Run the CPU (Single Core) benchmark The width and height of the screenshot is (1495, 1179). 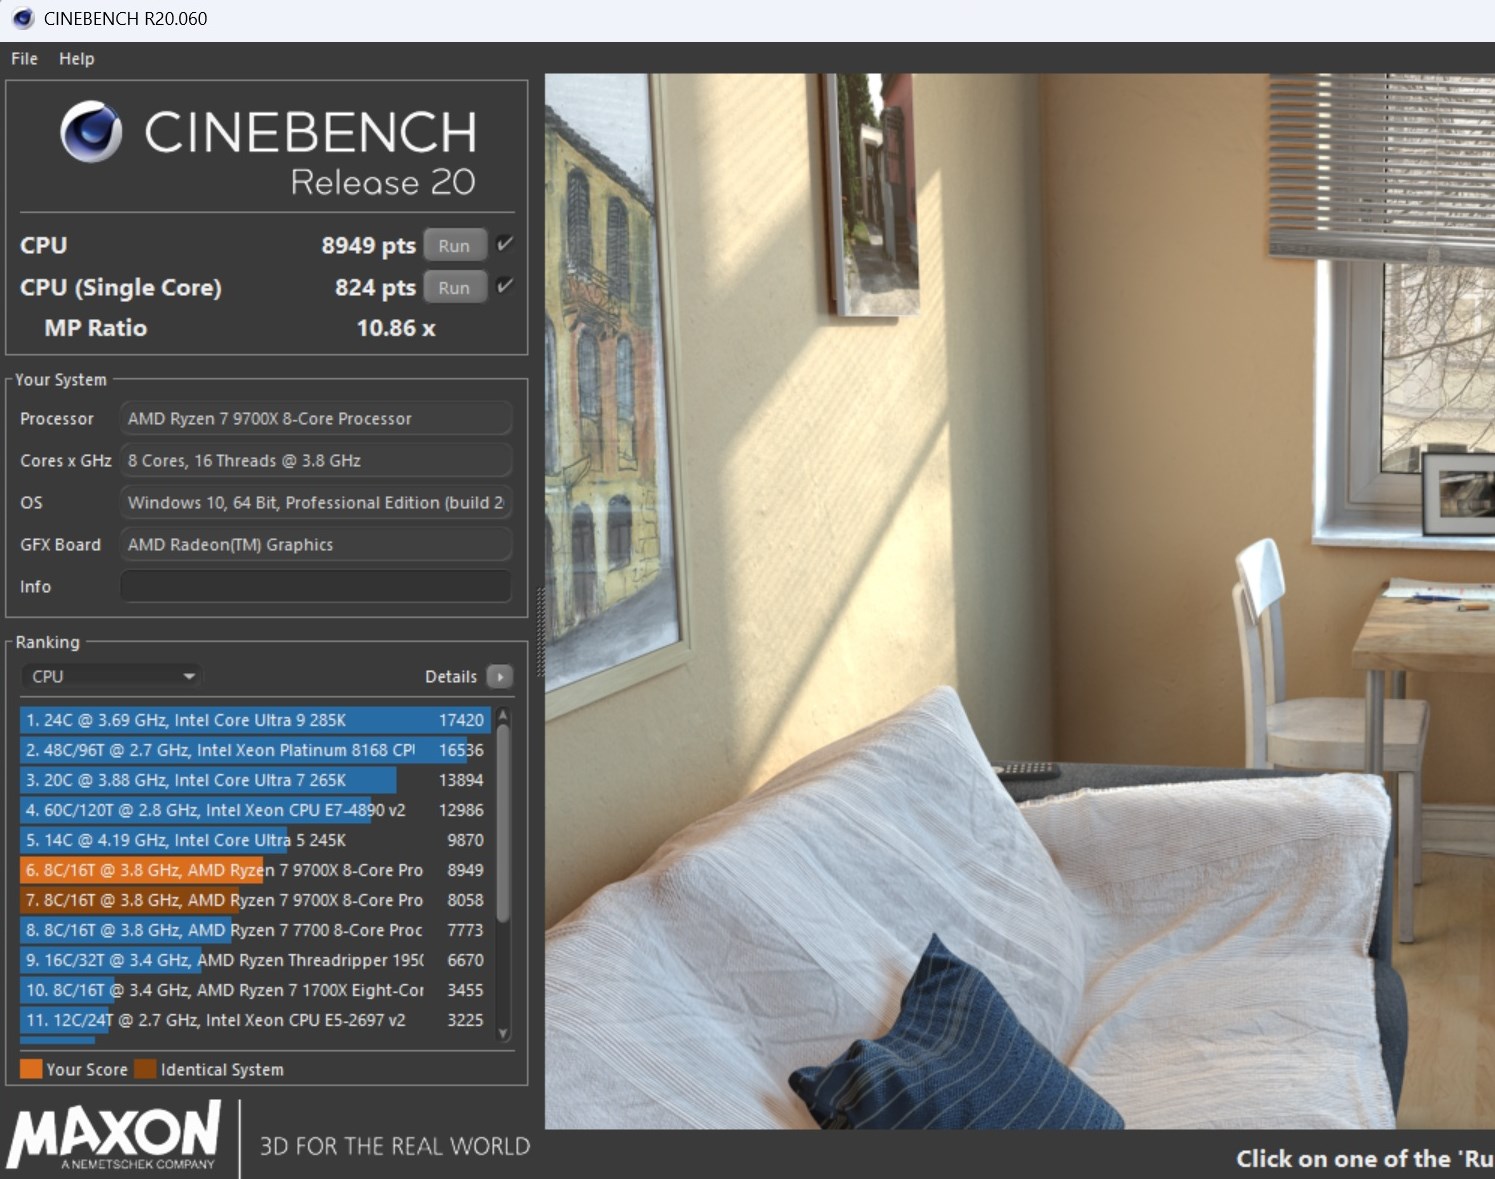(454, 287)
